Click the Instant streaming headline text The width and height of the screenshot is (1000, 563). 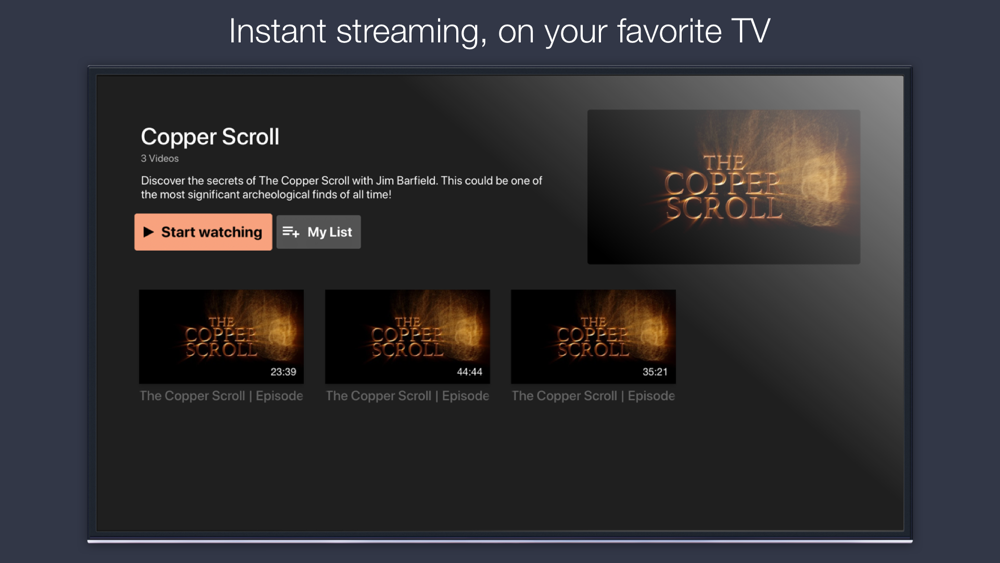point(499,31)
